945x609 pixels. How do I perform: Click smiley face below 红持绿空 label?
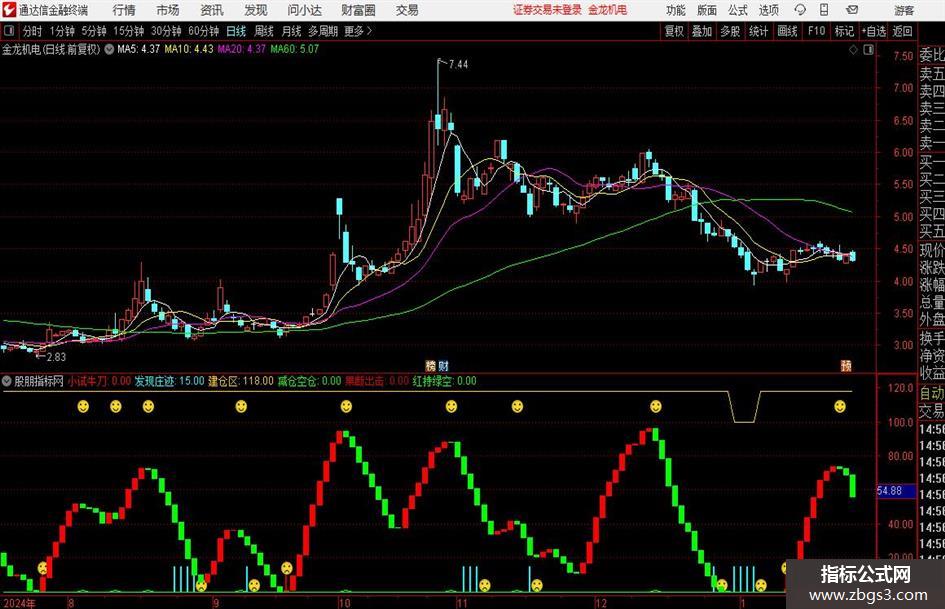451,406
